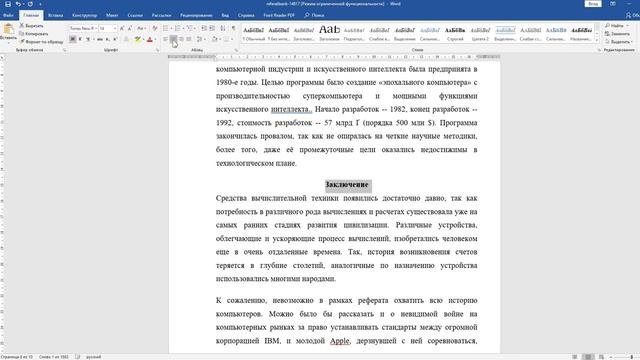This screenshot has height=360, width=640.
Task: Toggle subscript formatting
Action: [x=107, y=39]
